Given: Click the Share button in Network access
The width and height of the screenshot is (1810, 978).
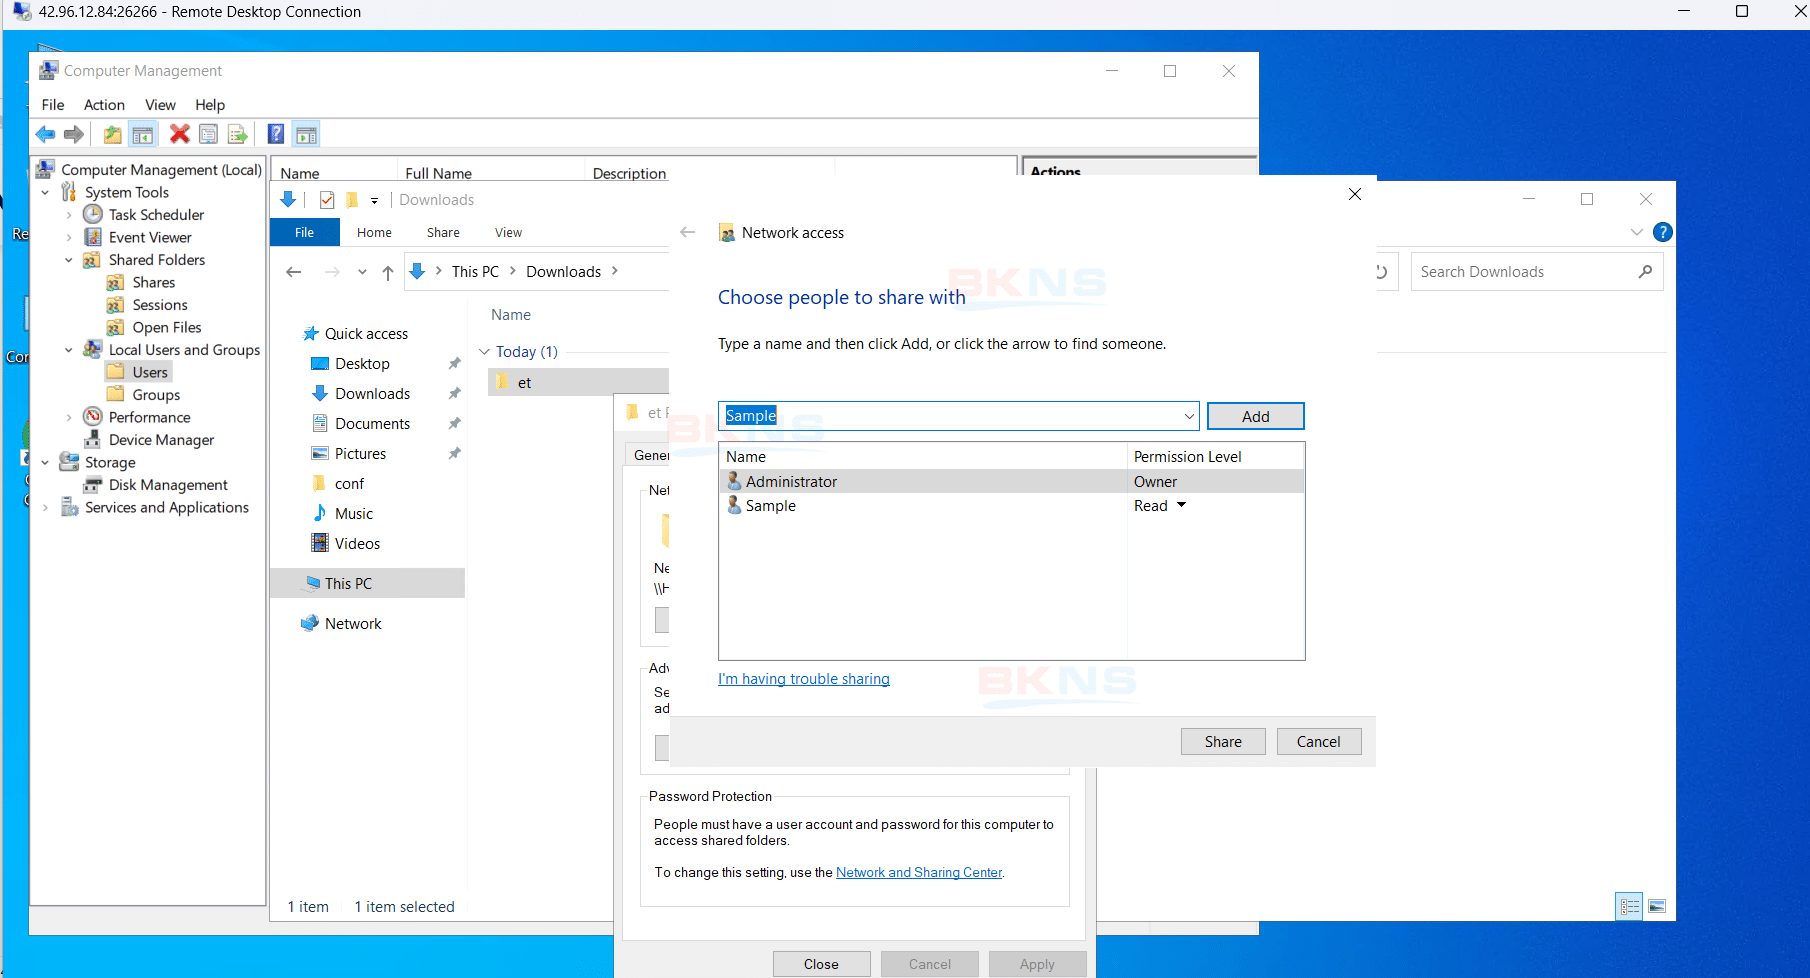Looking at the screenshot, I should click(x=1222, y=742).
